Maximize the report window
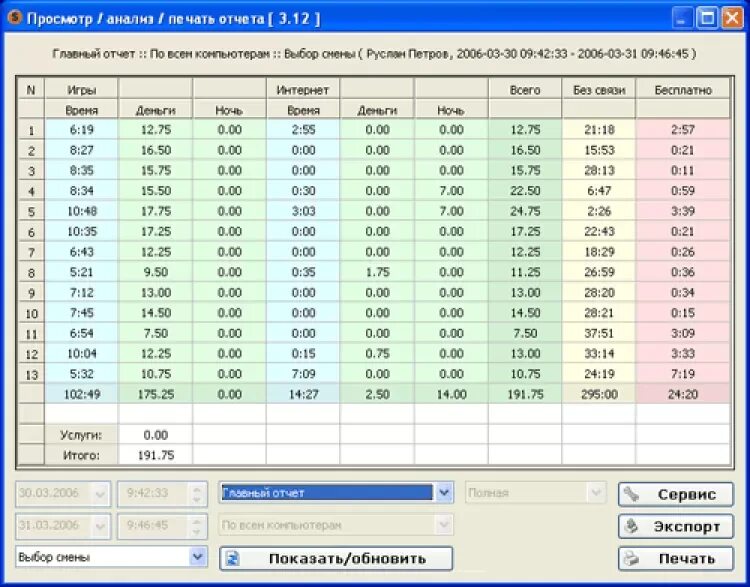 tap(707, 19)
